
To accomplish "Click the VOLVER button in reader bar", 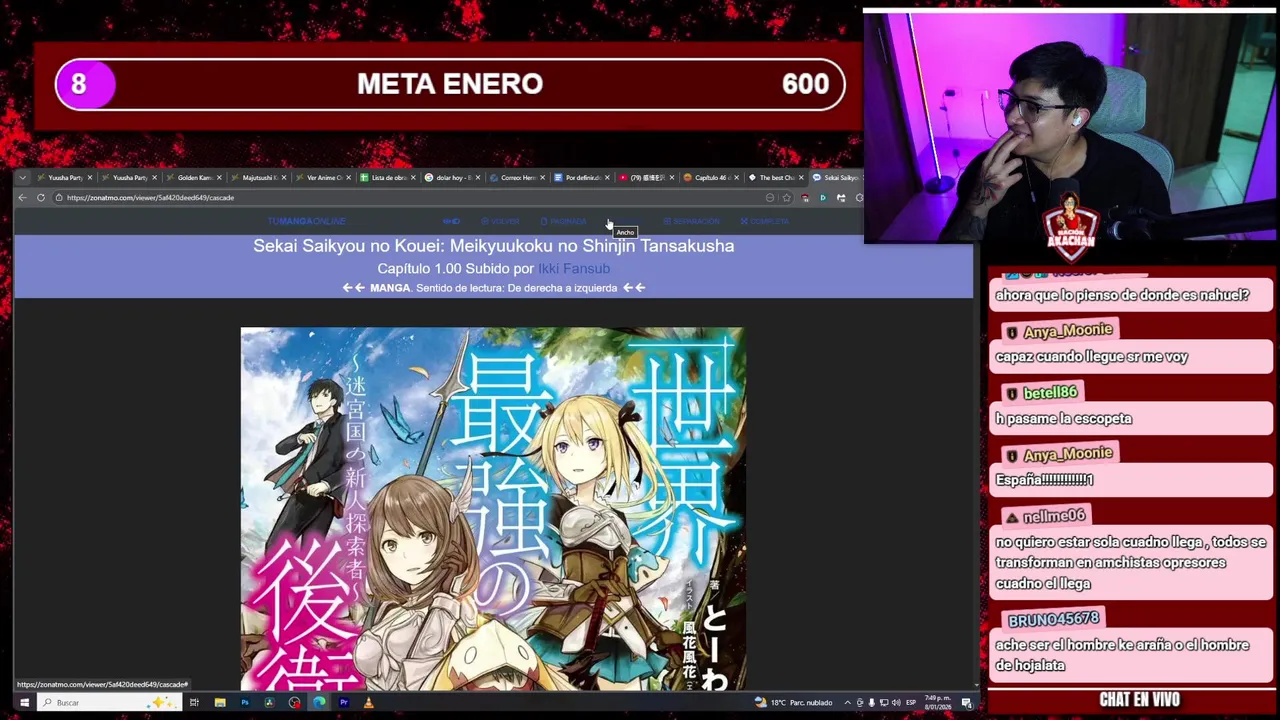I will point(500,221).
